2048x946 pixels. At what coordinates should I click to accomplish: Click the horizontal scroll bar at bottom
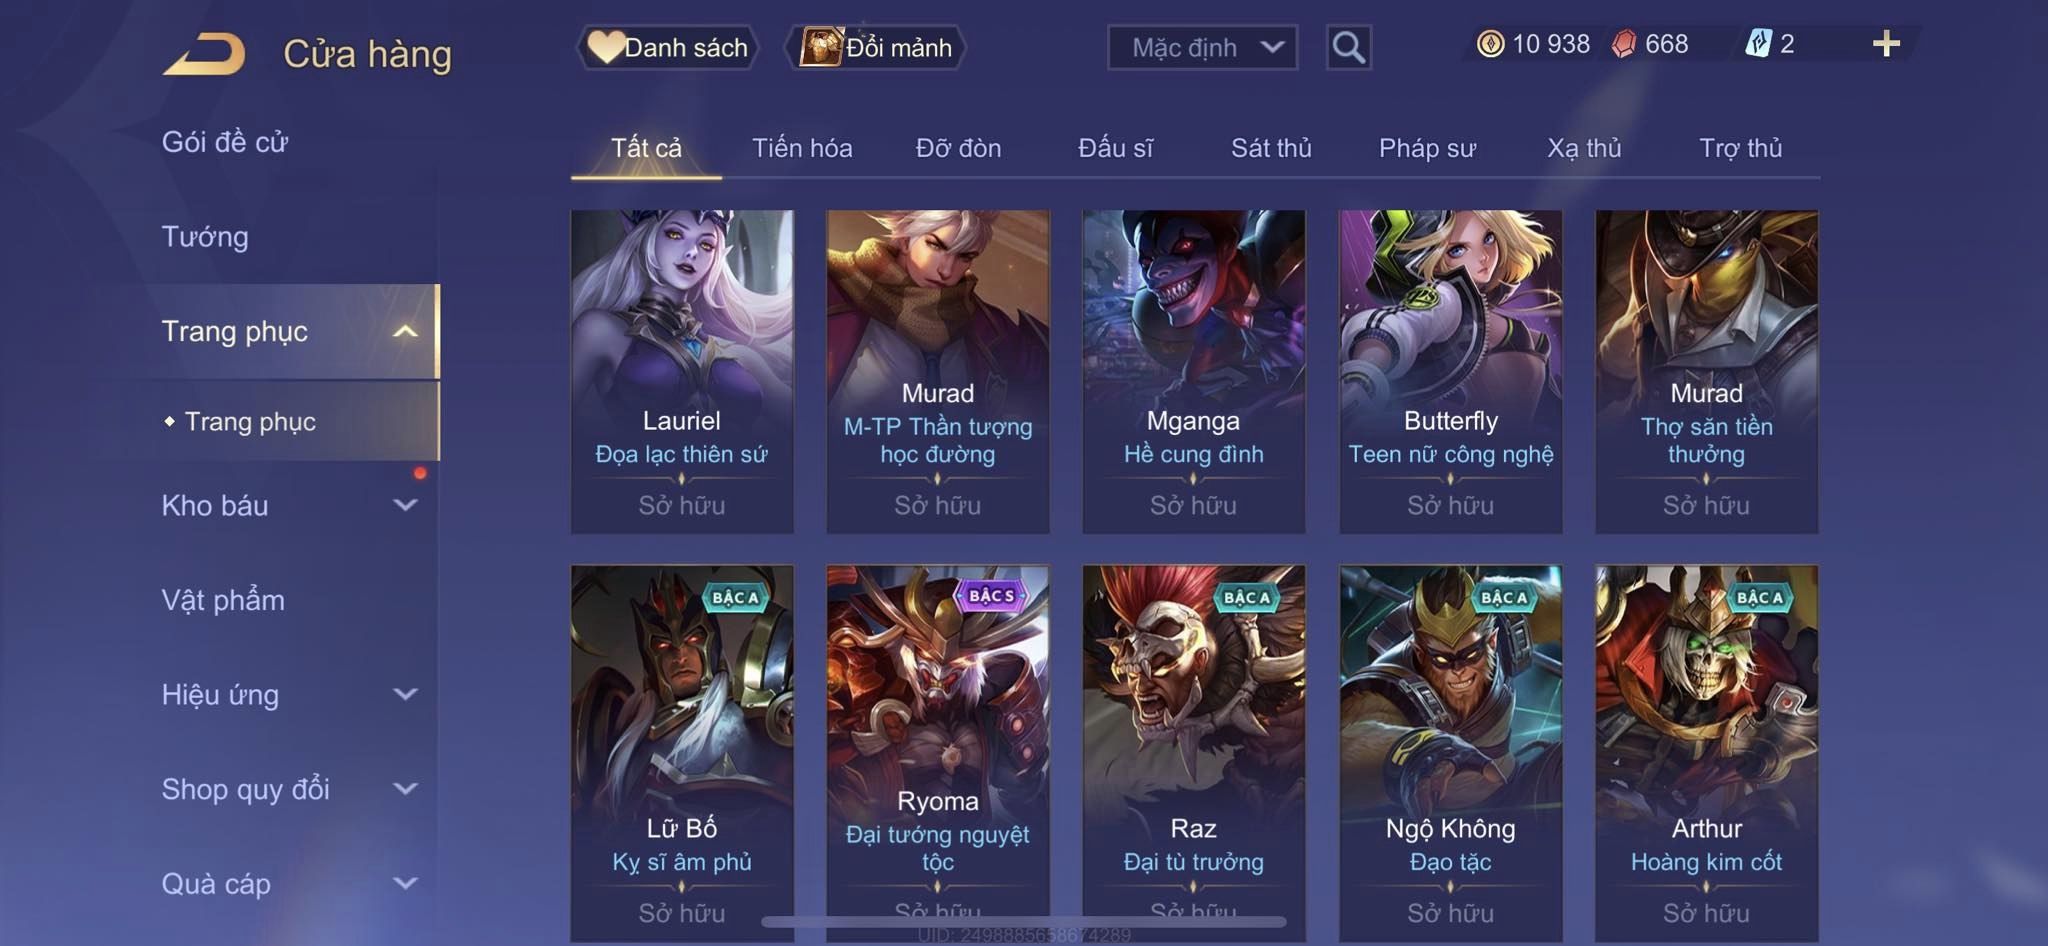(x=1024, y=921)
